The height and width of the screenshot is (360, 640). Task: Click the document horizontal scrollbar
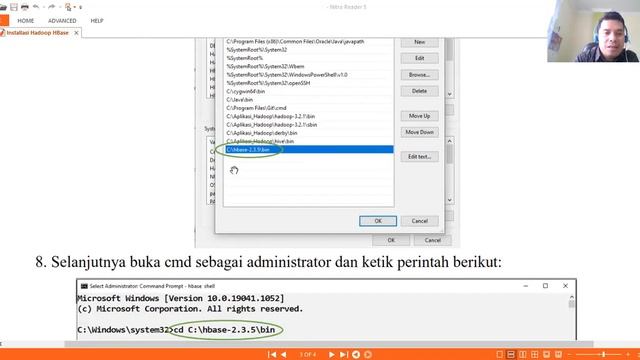[x=329, y=344]
